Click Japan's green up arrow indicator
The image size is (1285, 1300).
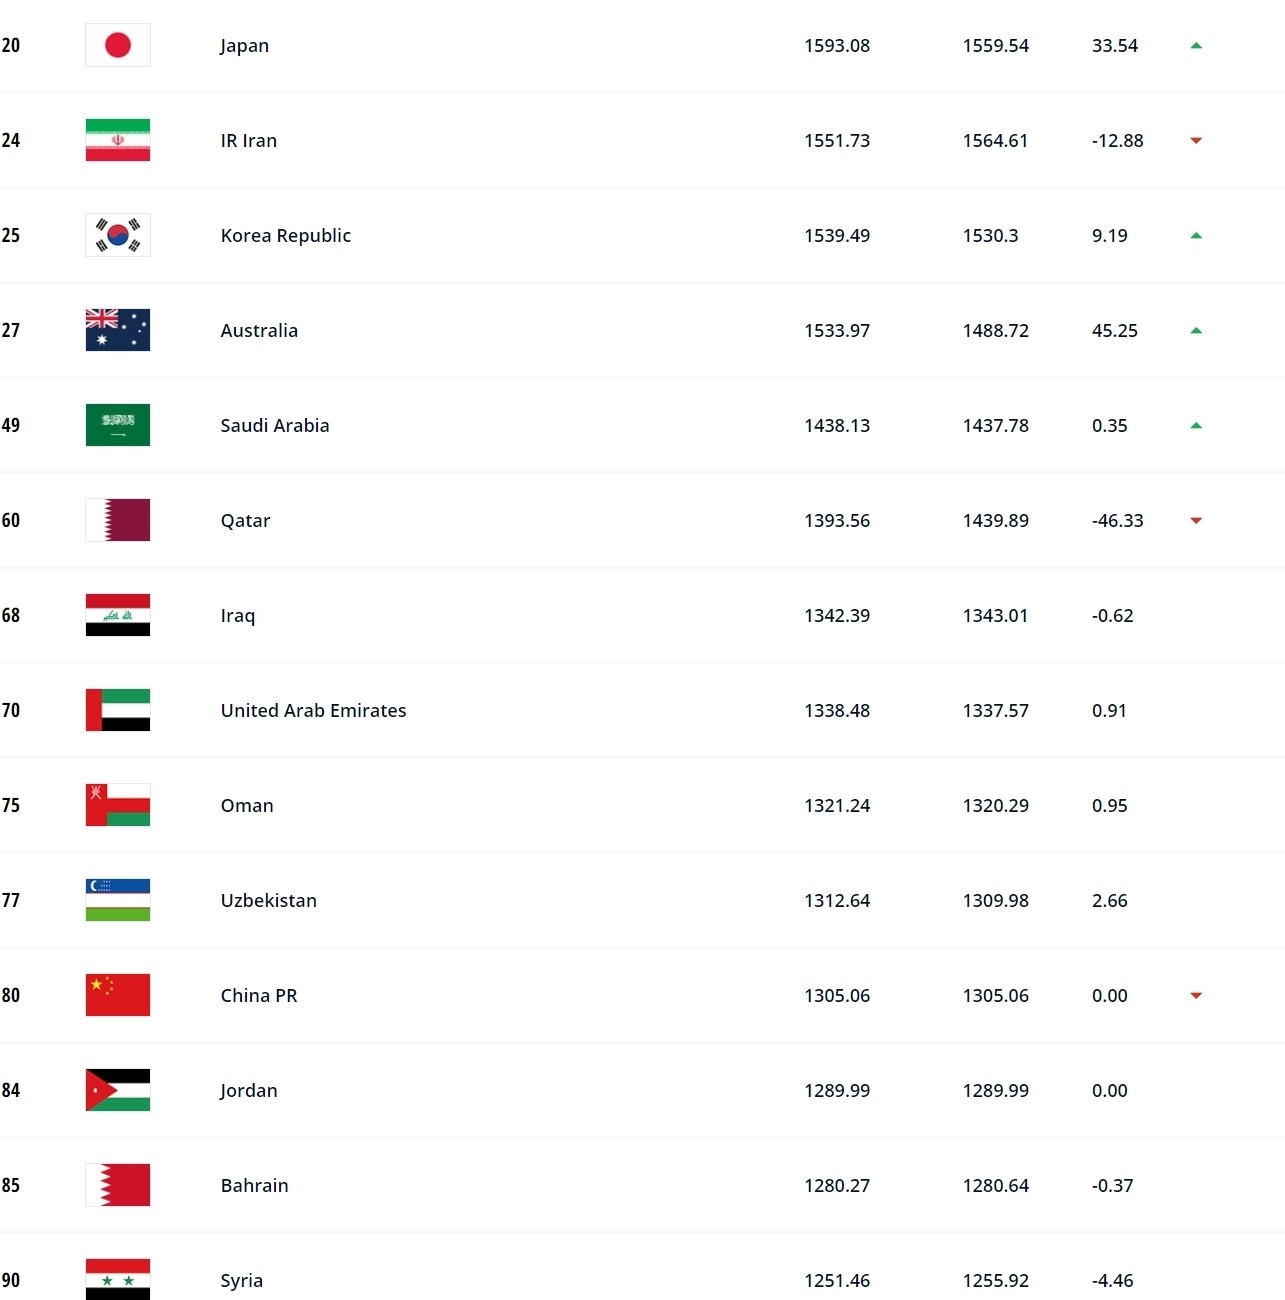(1196, 45)
